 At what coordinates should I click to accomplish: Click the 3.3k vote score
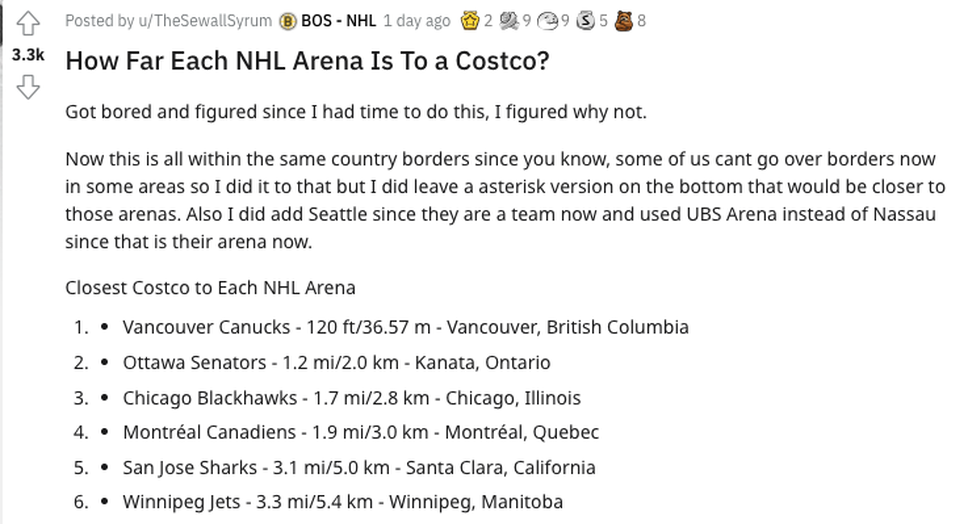pos(28,55)
